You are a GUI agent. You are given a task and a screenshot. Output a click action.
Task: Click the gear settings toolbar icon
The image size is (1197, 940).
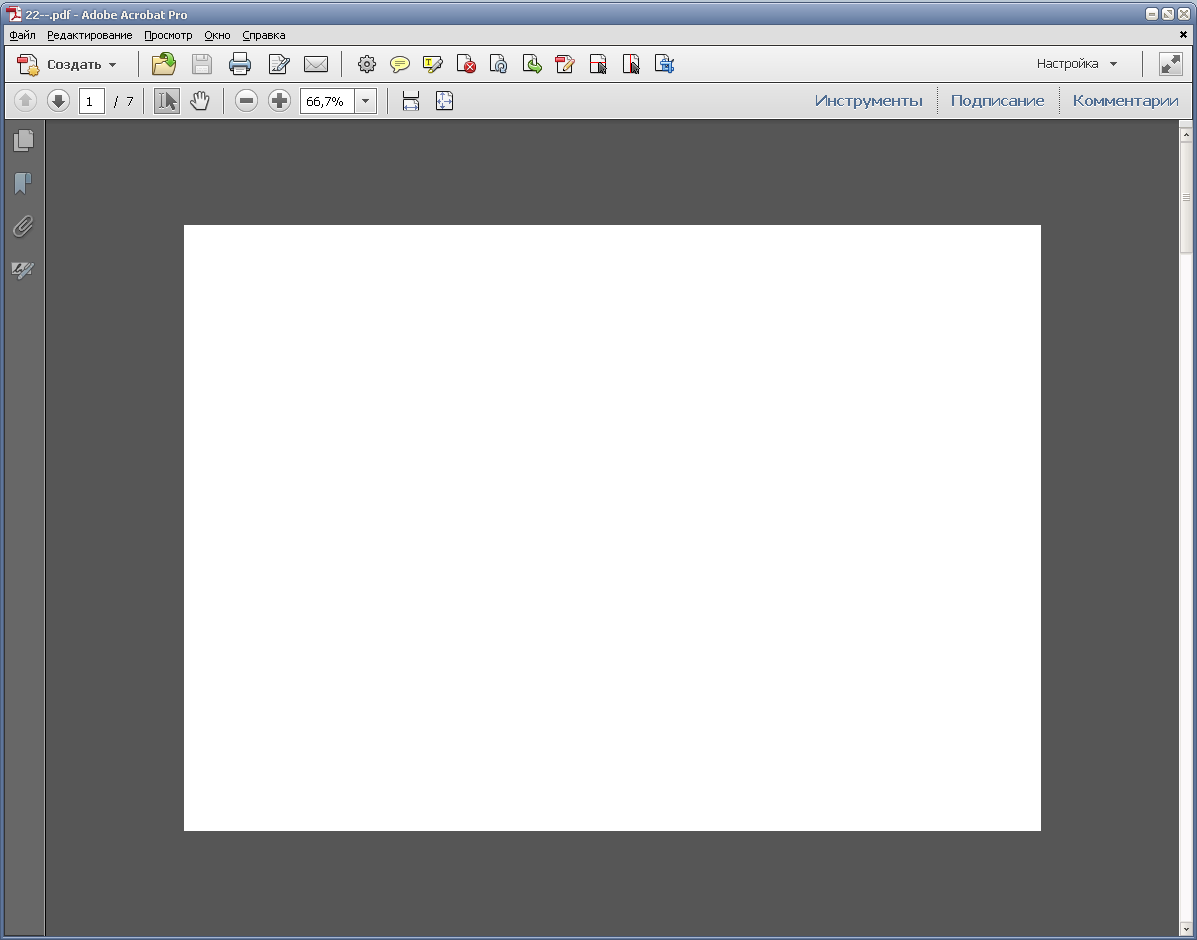(367, 64)
